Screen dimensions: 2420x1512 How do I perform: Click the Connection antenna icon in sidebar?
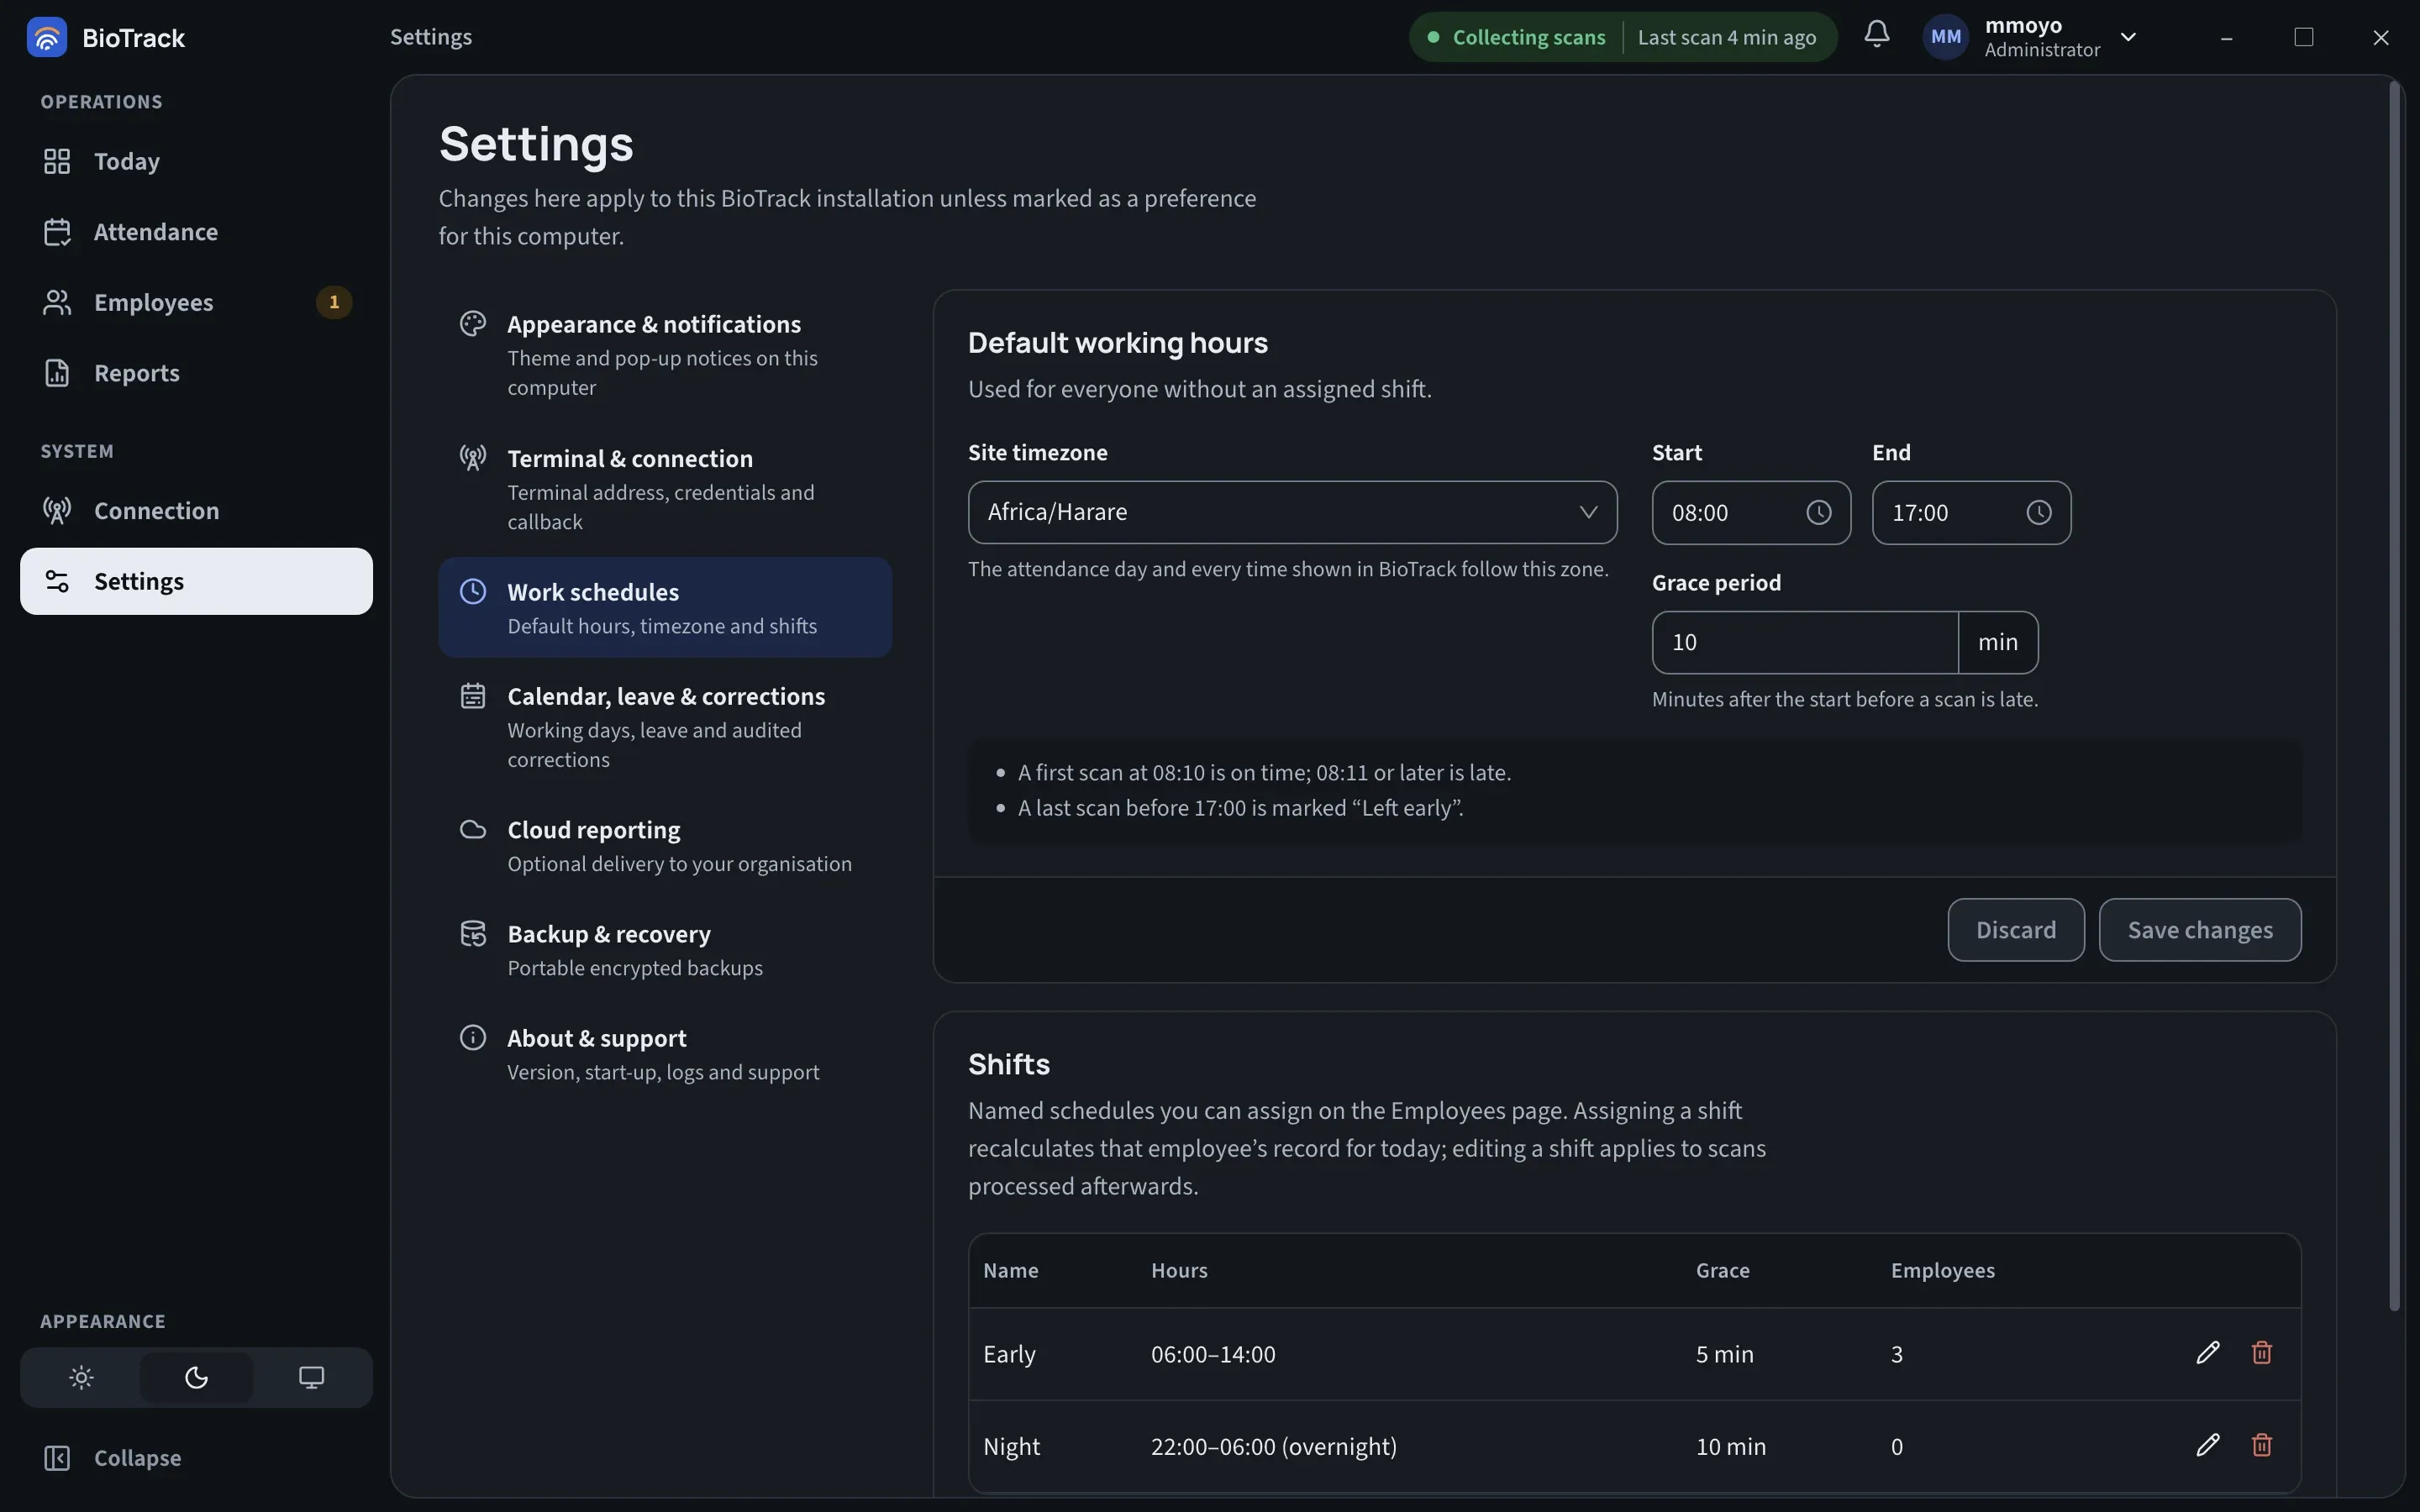(57, 511)
